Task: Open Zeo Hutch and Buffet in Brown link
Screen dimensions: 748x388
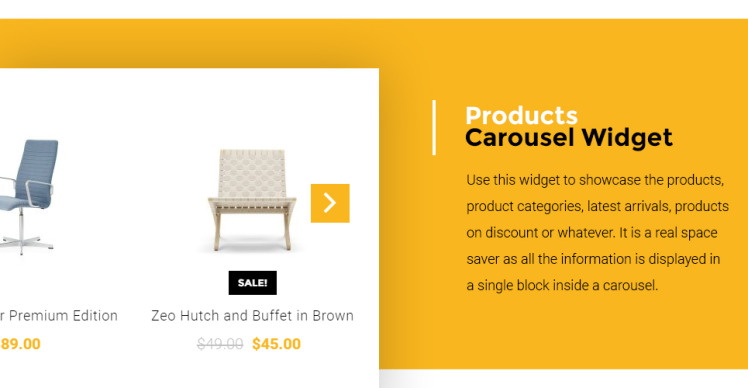Action: tap(252, 315)
